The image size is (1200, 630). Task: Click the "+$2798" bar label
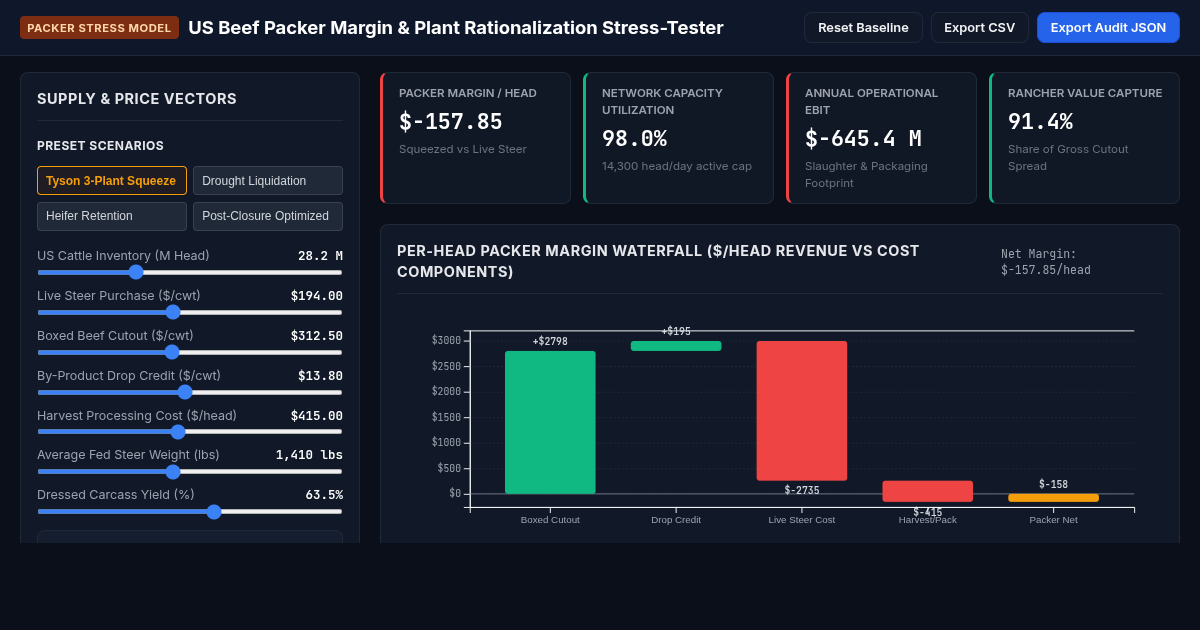point(550,342)
